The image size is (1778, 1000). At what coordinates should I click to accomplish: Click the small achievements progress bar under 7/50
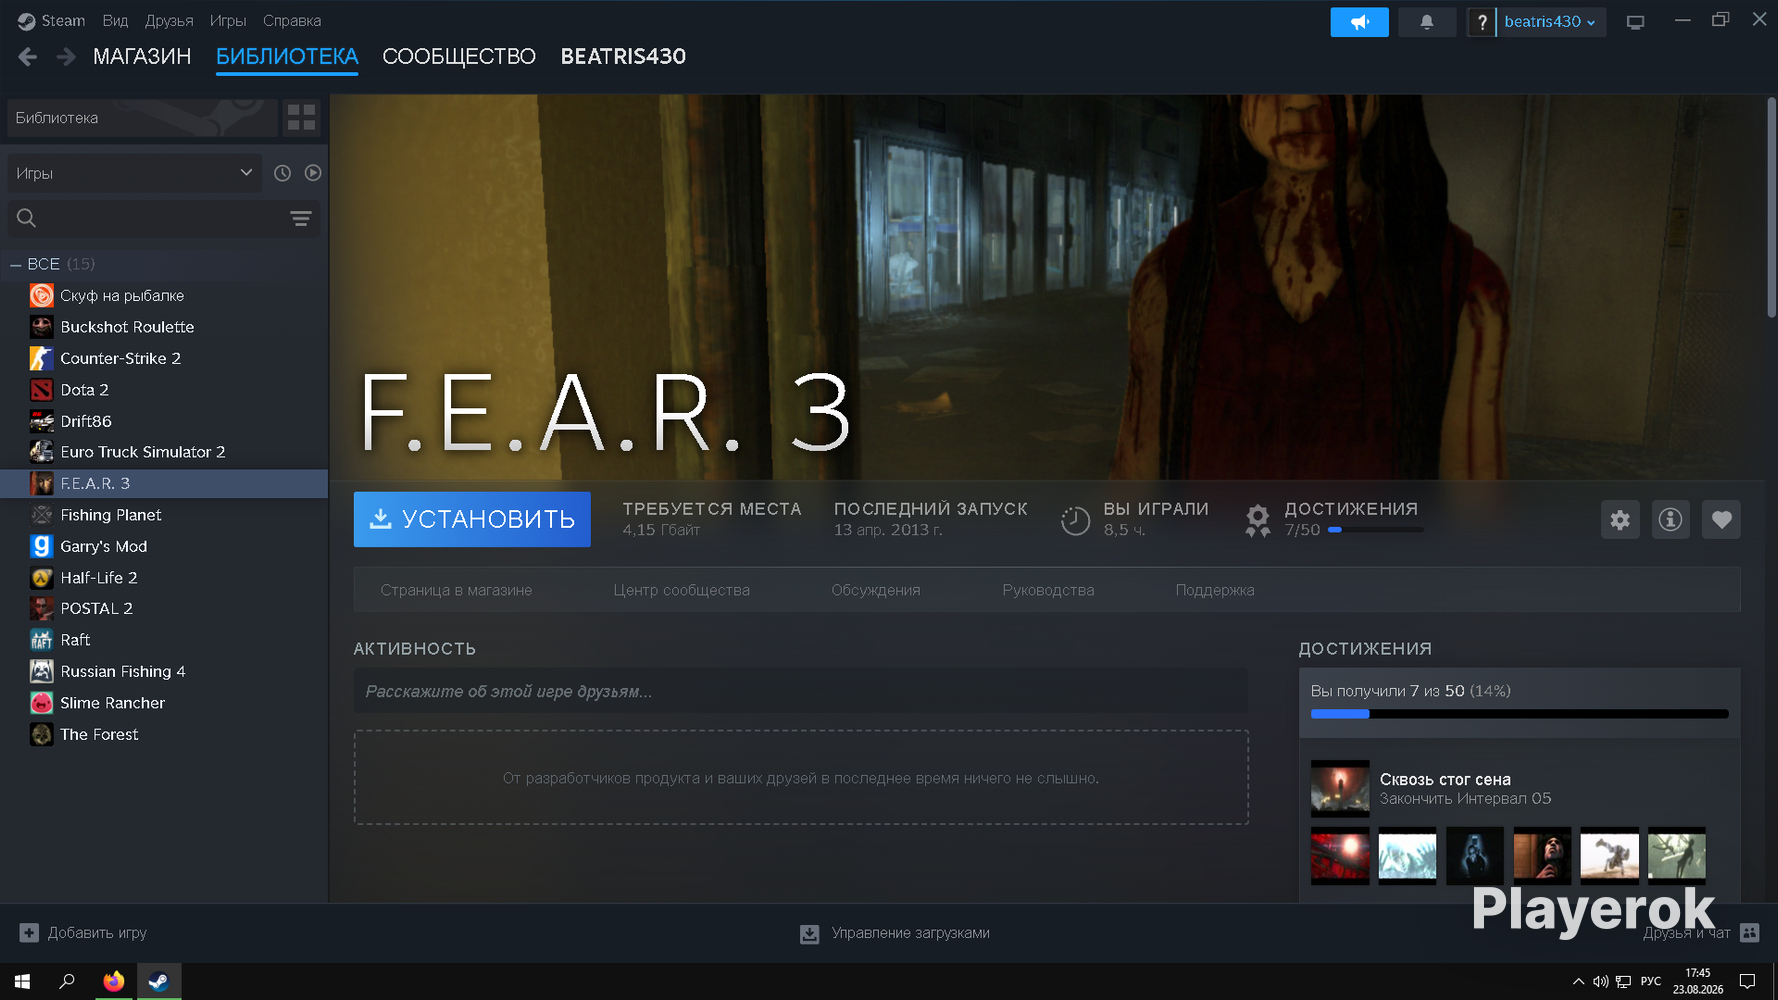point(1375,530)
